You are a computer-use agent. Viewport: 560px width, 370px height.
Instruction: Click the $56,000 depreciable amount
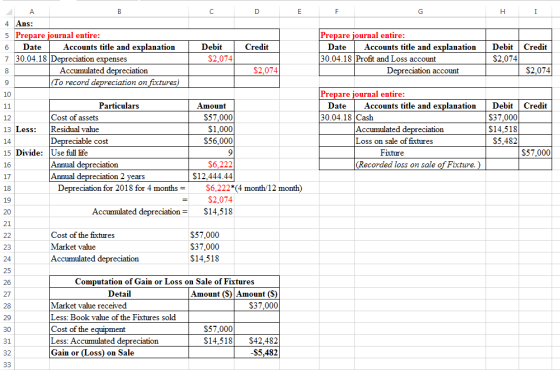(x=211, y=141)
